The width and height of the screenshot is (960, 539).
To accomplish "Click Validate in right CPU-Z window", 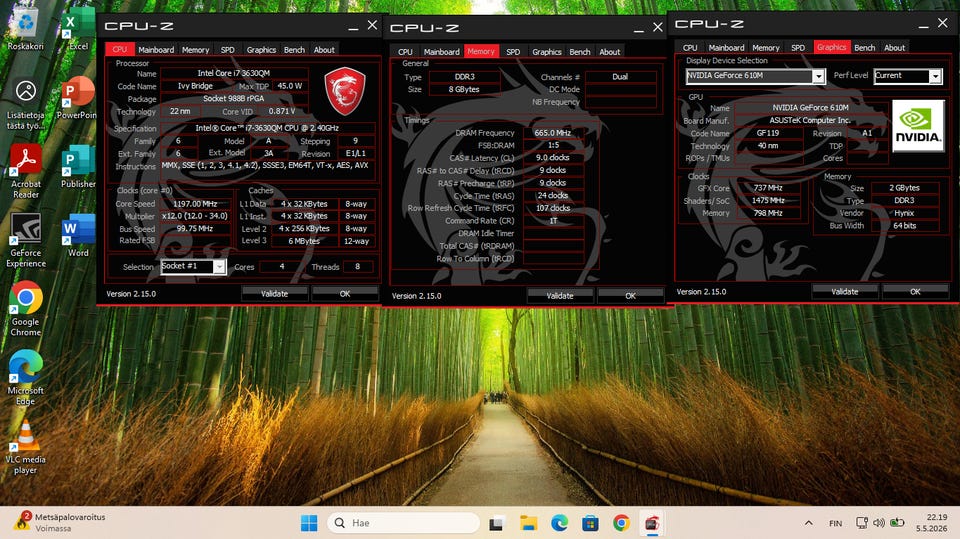I will (845, 292).
